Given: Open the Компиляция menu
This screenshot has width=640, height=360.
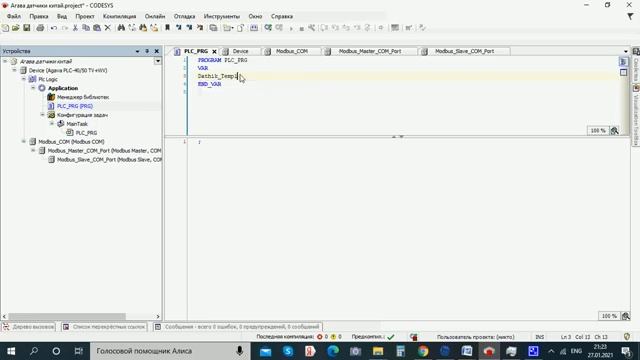Looking at the screenshot, I should [x=120, y=16].
